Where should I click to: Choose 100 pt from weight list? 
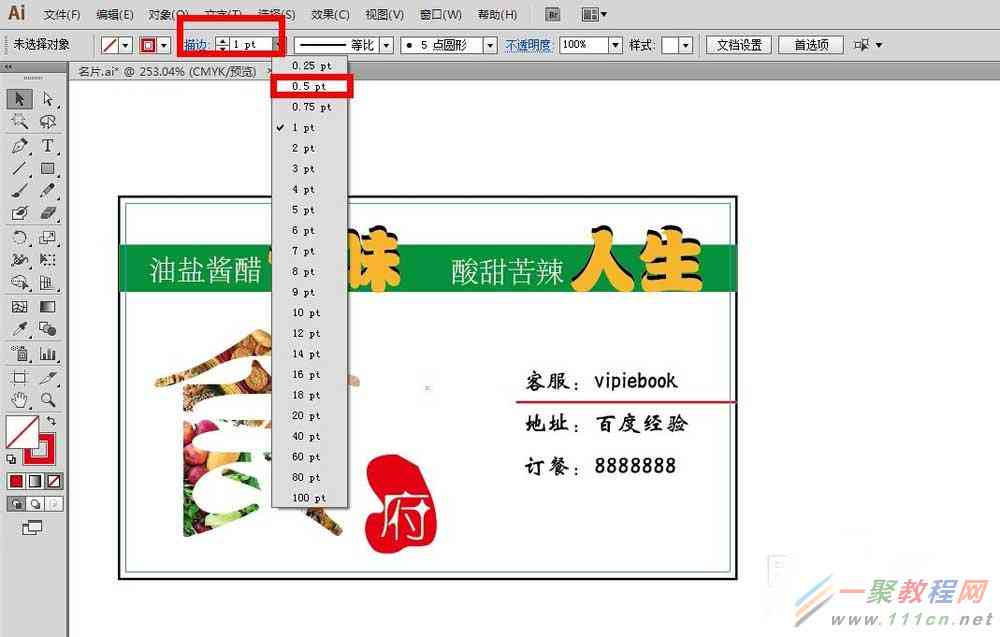311,497
